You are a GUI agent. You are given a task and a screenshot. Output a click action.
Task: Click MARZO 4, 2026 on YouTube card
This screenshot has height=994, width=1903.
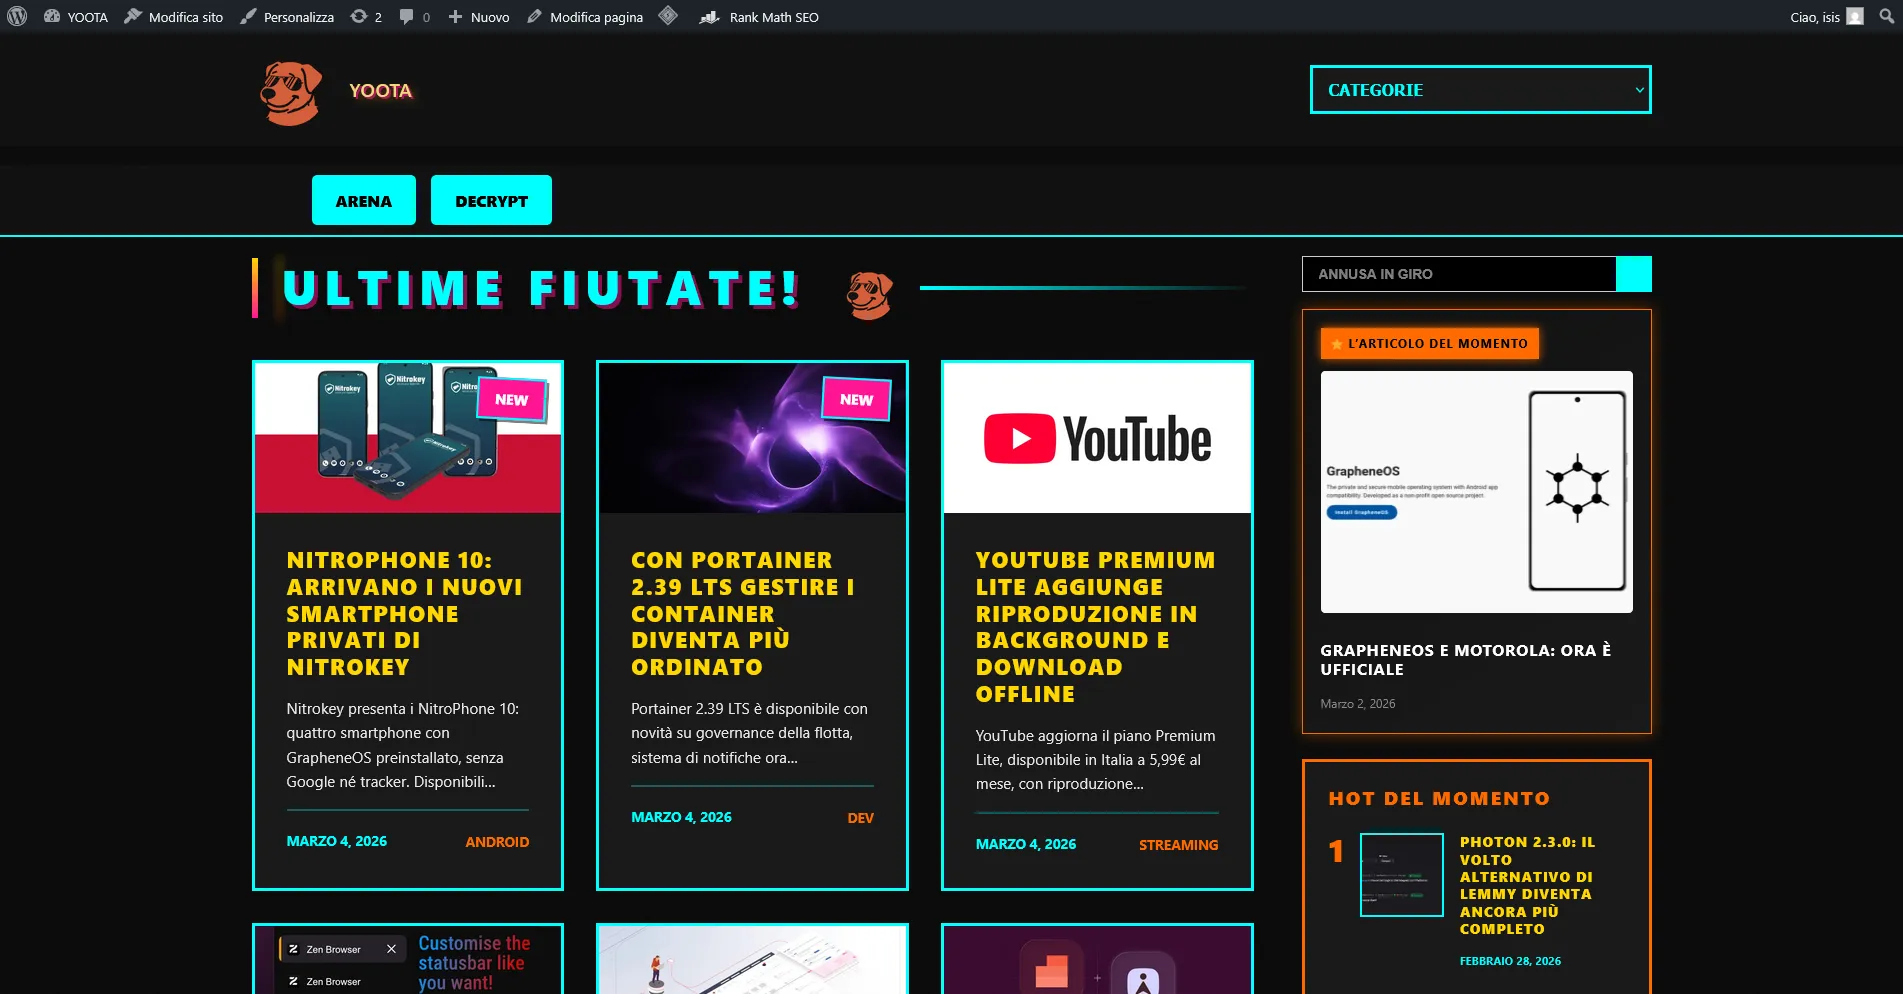pos(1026,844)
